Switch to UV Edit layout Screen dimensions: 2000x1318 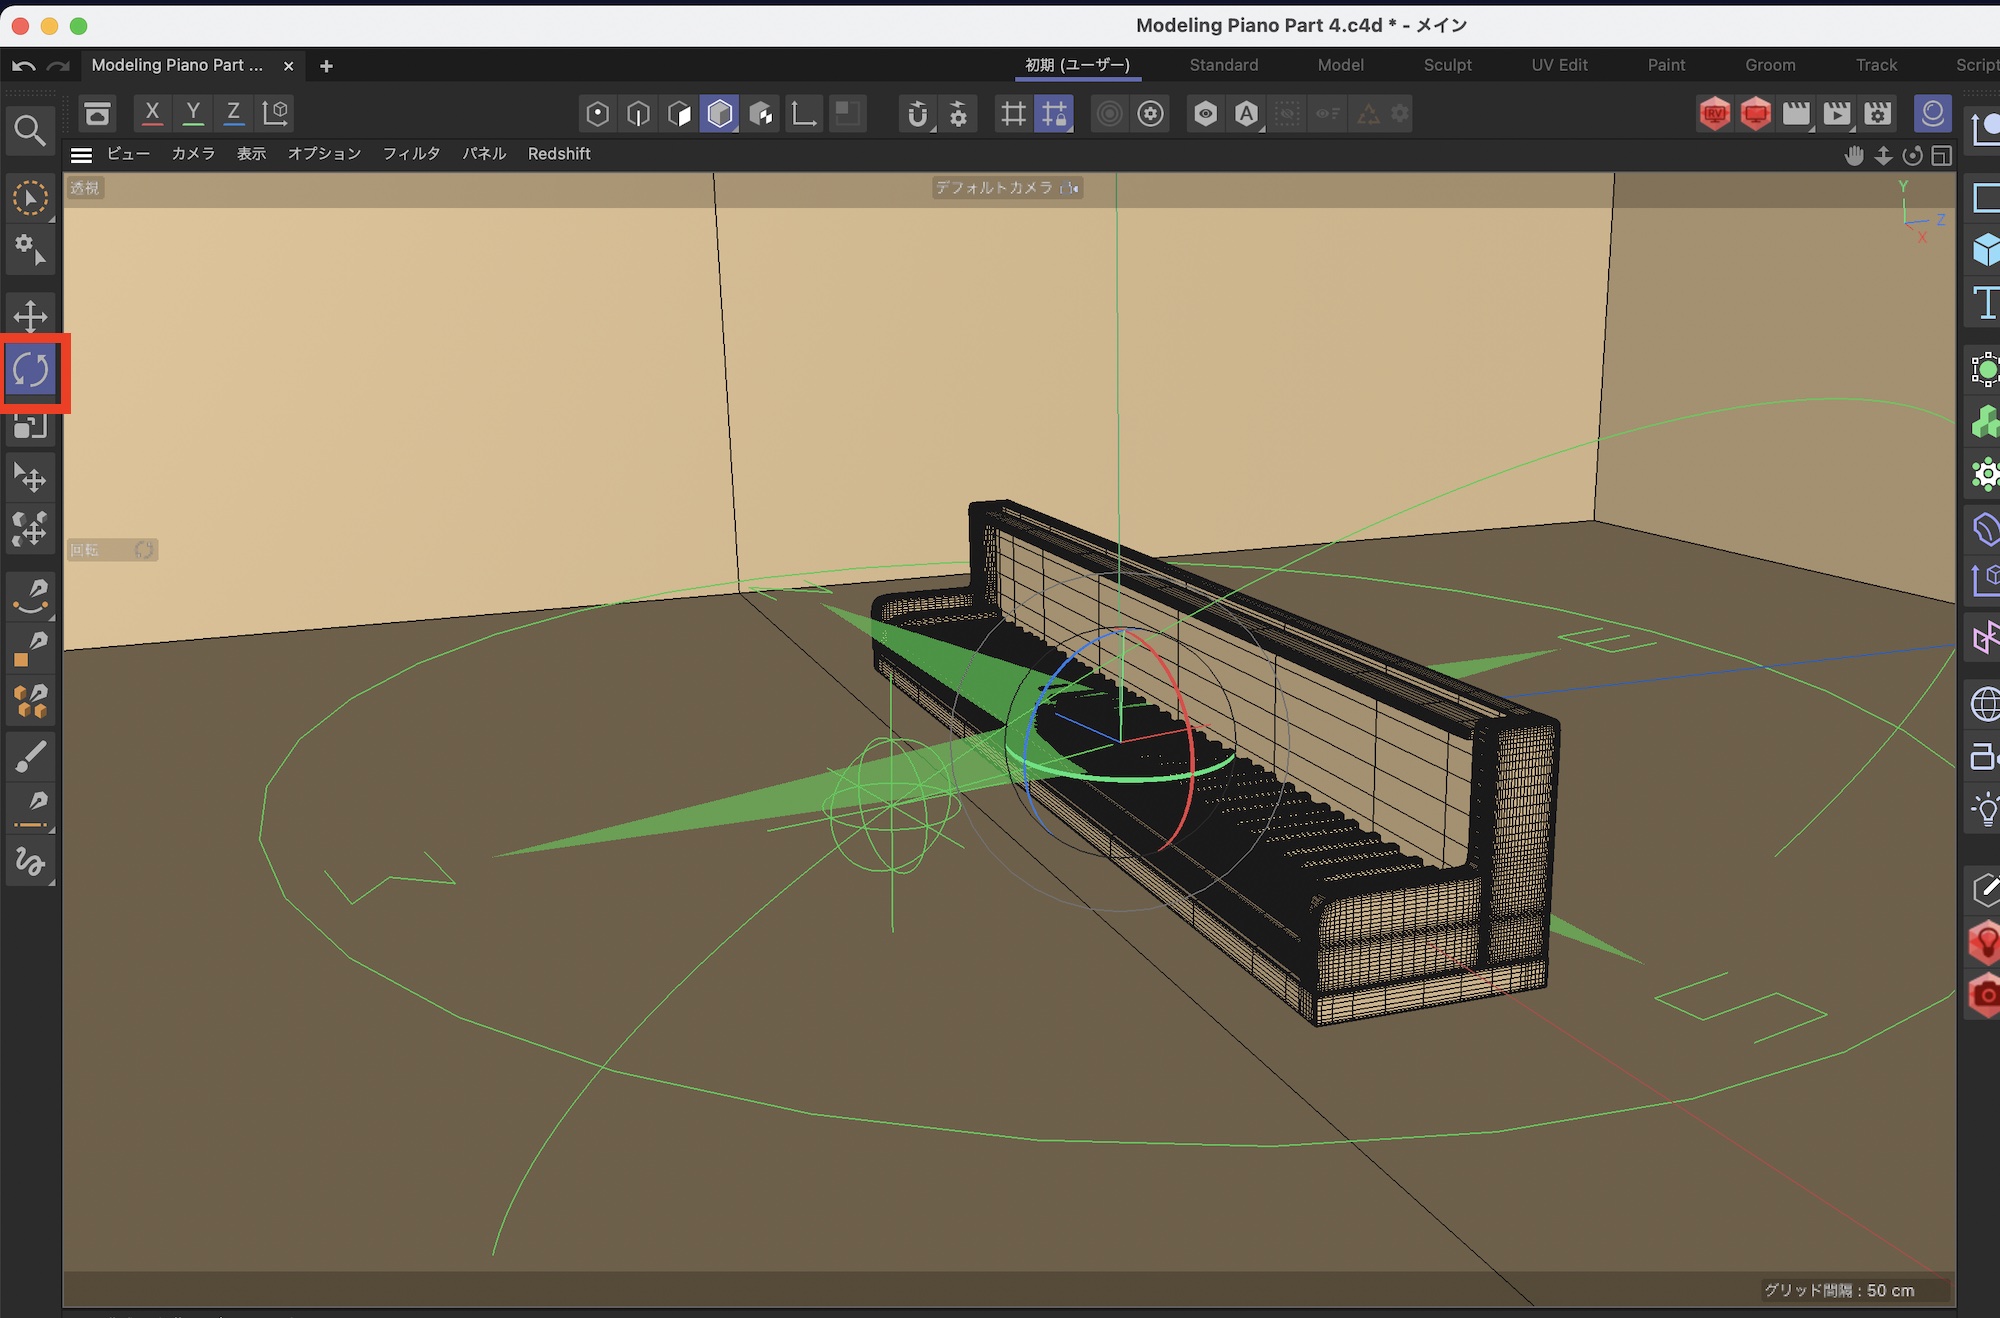[x=1559, y=65]
